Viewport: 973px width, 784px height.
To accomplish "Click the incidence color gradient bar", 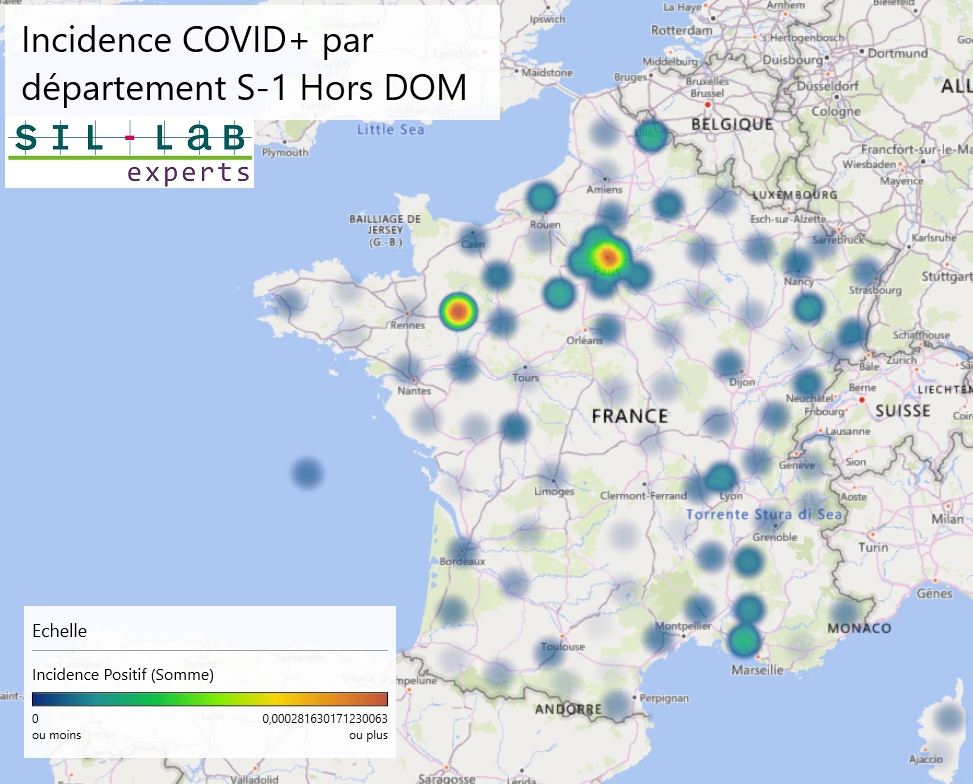I will [209, 699].
